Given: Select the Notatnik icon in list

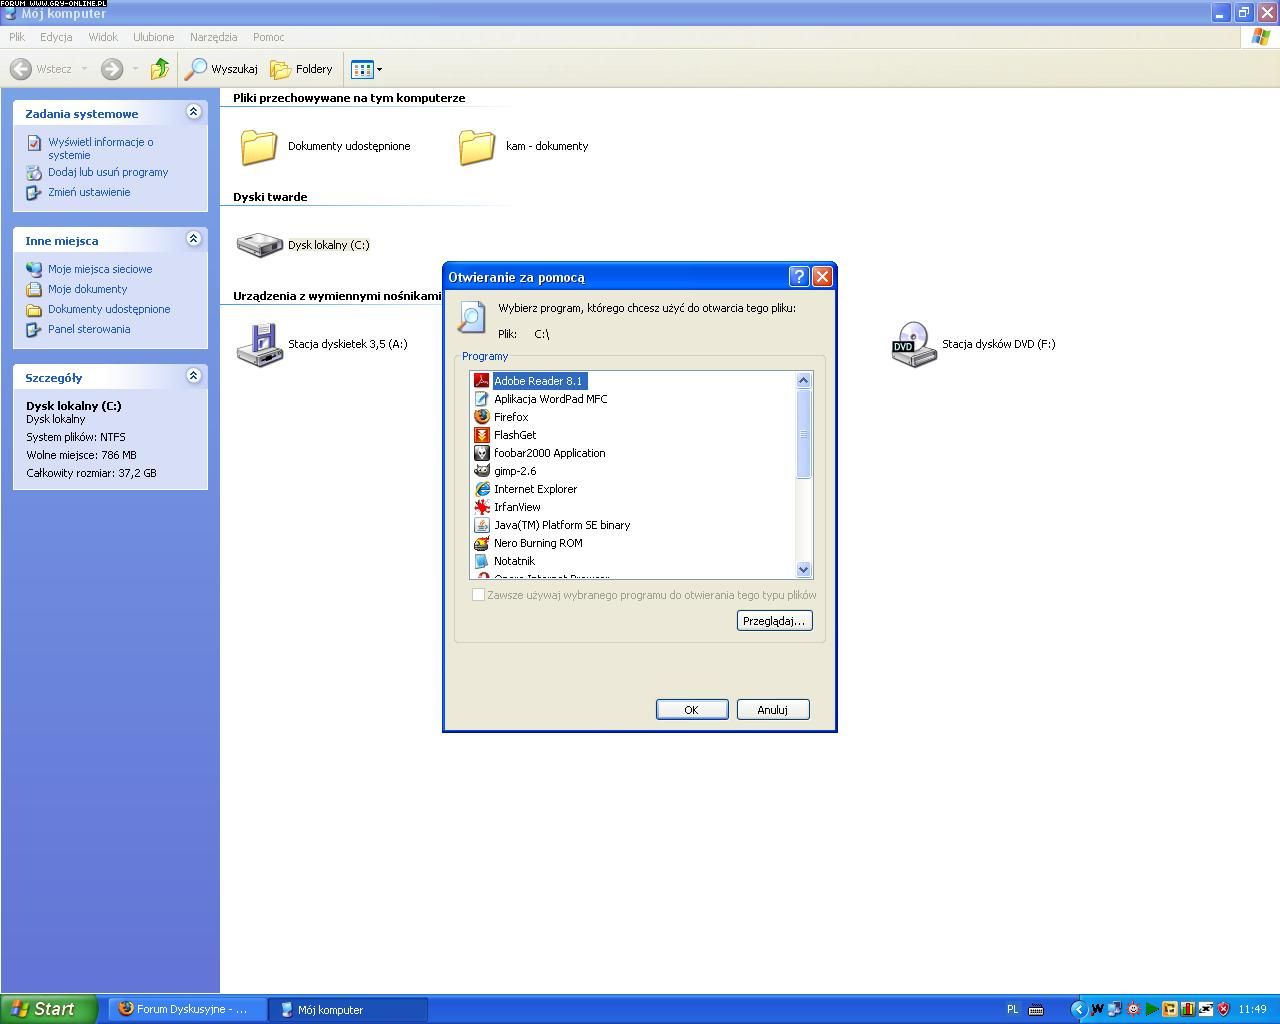Looking at the screenshot, I should pos(481,561).
